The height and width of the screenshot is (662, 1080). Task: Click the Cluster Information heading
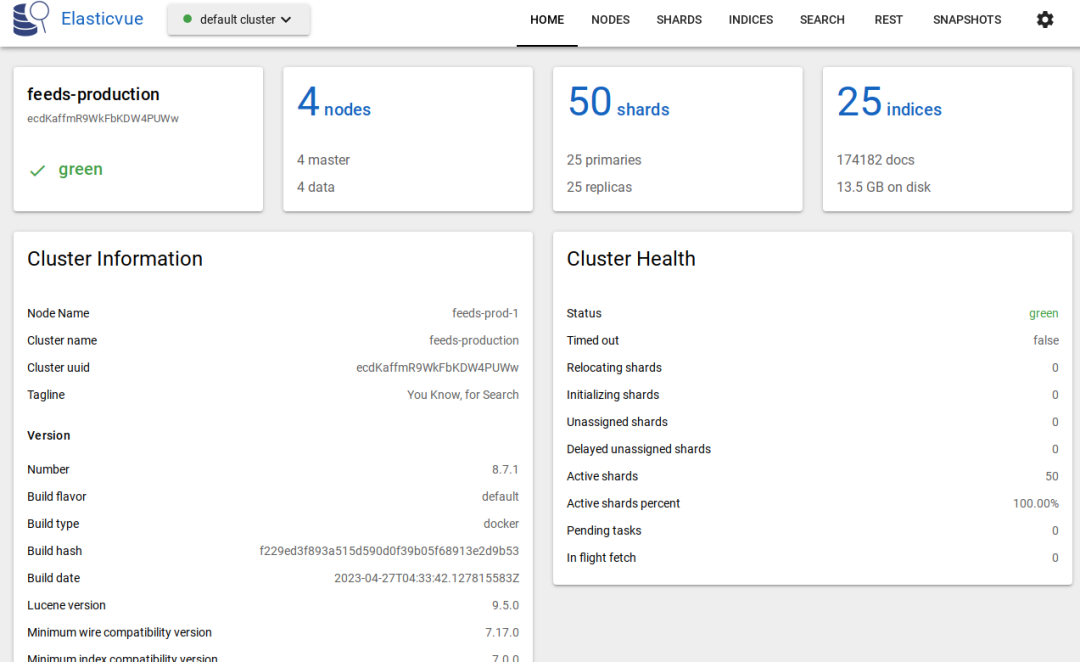pyautogui.click(x=115, y=259)
